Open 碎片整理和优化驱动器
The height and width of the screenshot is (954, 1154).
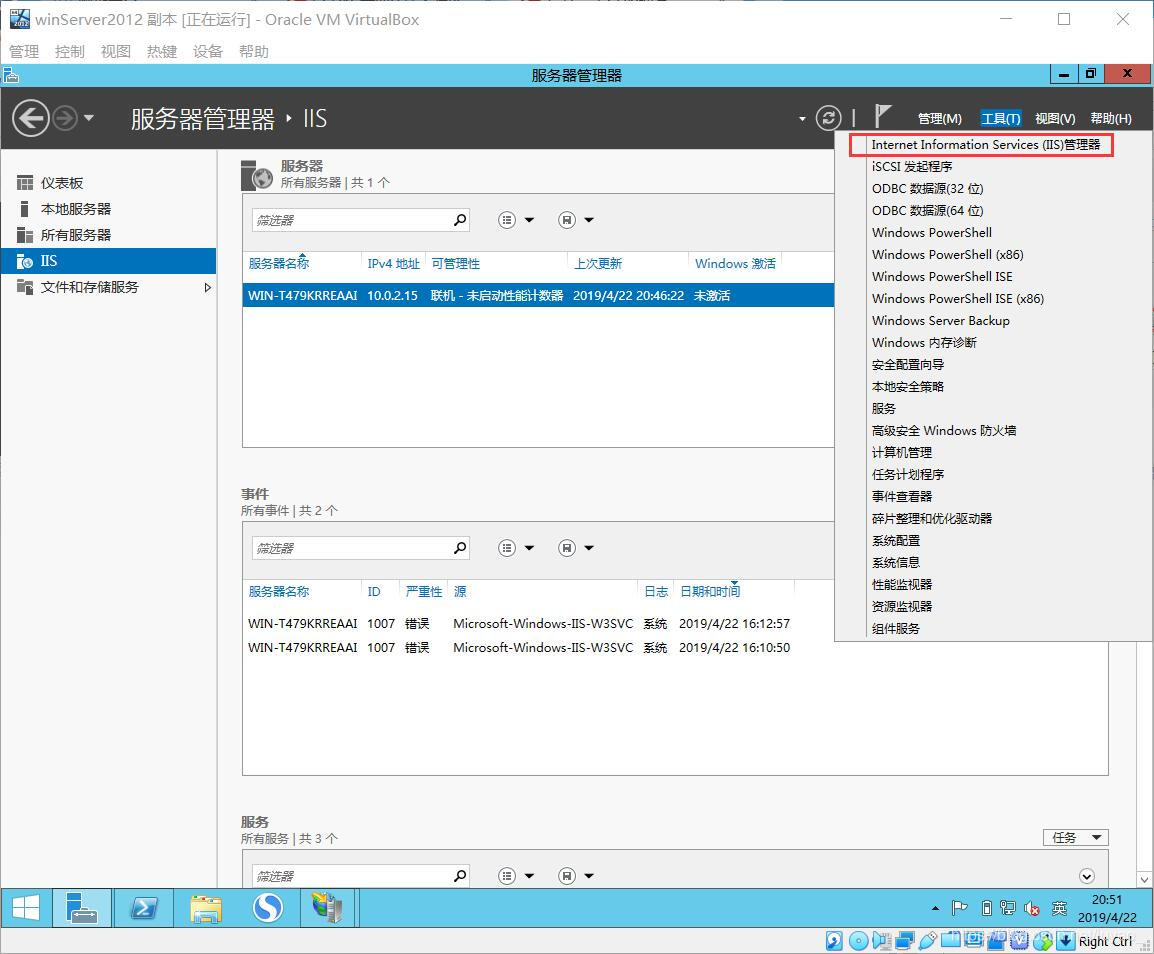point(932,519)
